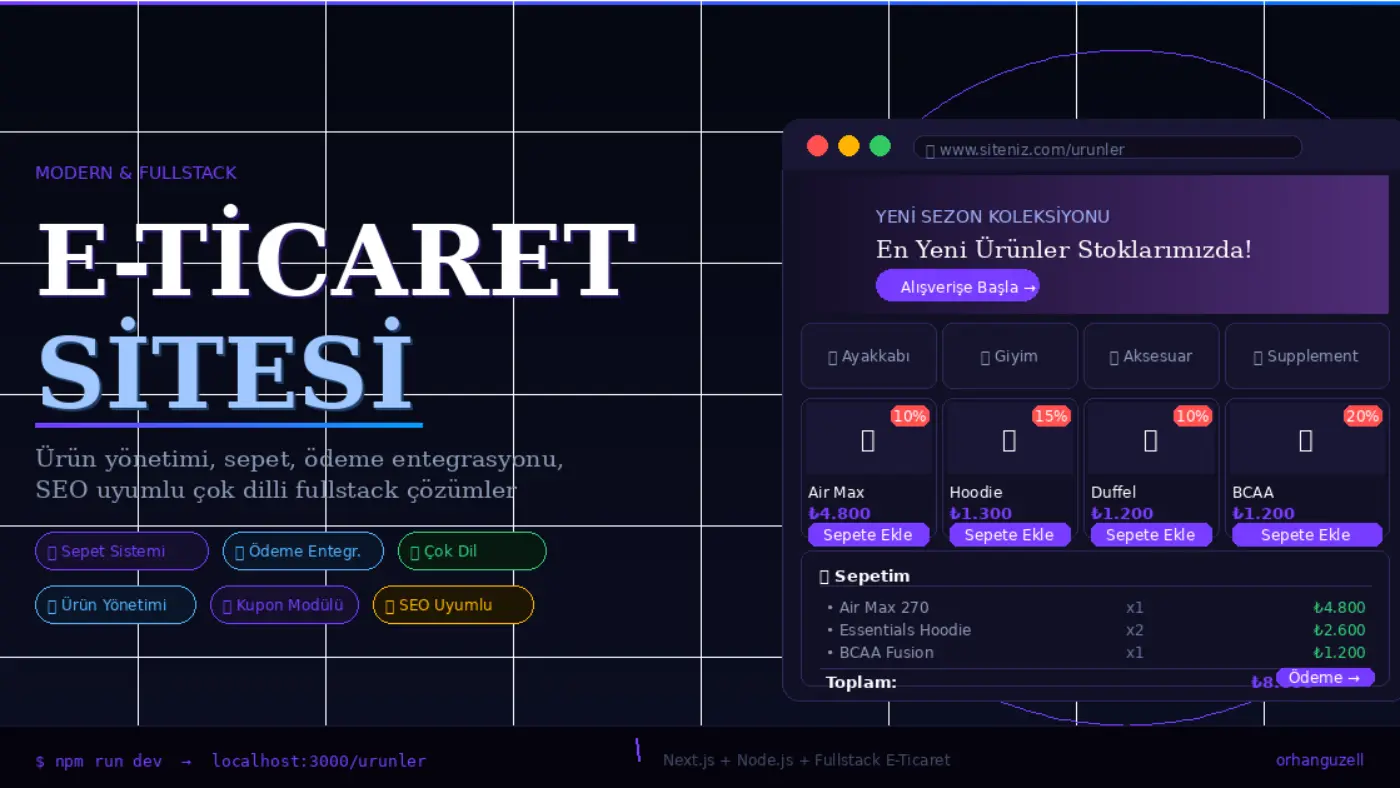Click the Alışverişe Başla button
Image resolution: width=1400 pixels, height=788 pixels.
pyautogui.click(x=958, y=286)
